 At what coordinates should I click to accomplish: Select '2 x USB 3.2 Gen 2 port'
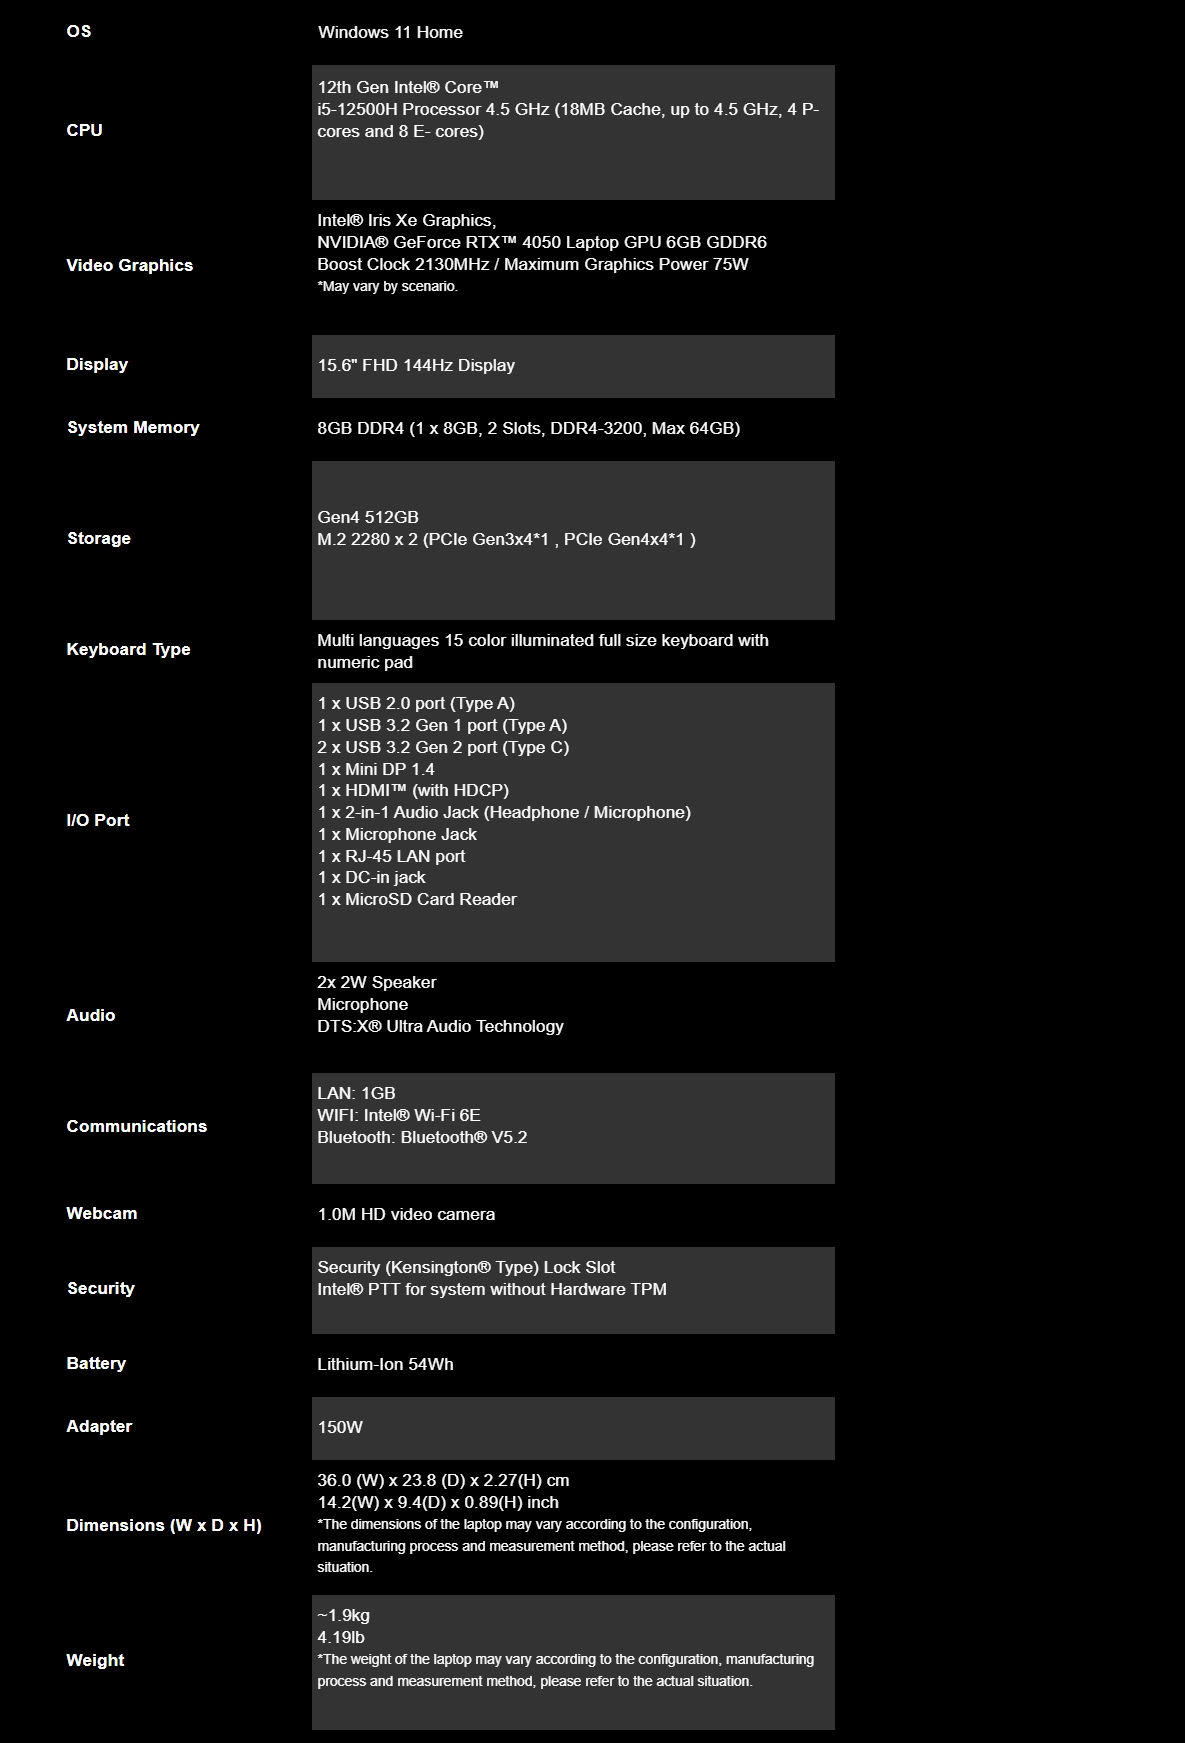(443, 747)
